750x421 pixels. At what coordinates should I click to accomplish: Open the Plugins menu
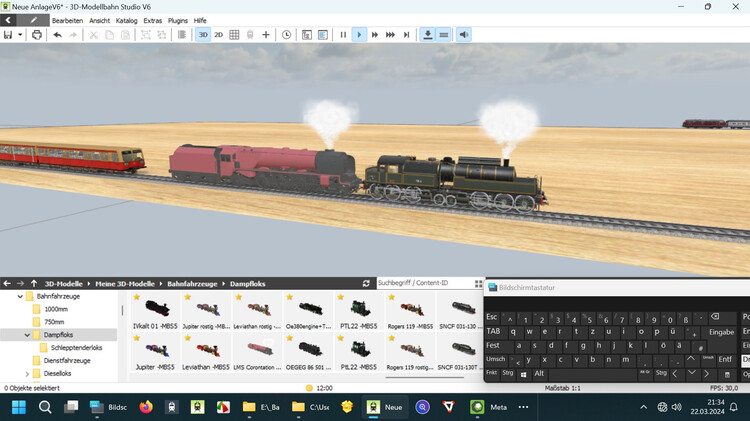(178, 20)
